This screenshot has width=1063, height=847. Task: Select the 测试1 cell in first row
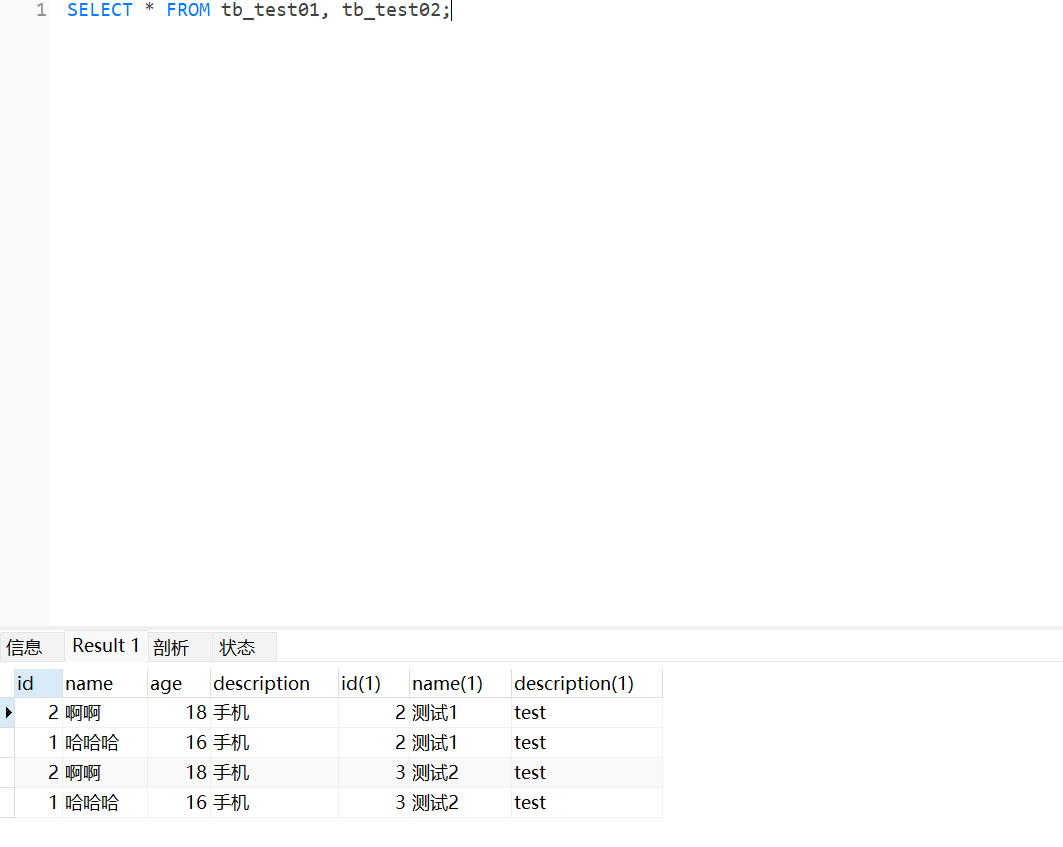pos(461,713)
